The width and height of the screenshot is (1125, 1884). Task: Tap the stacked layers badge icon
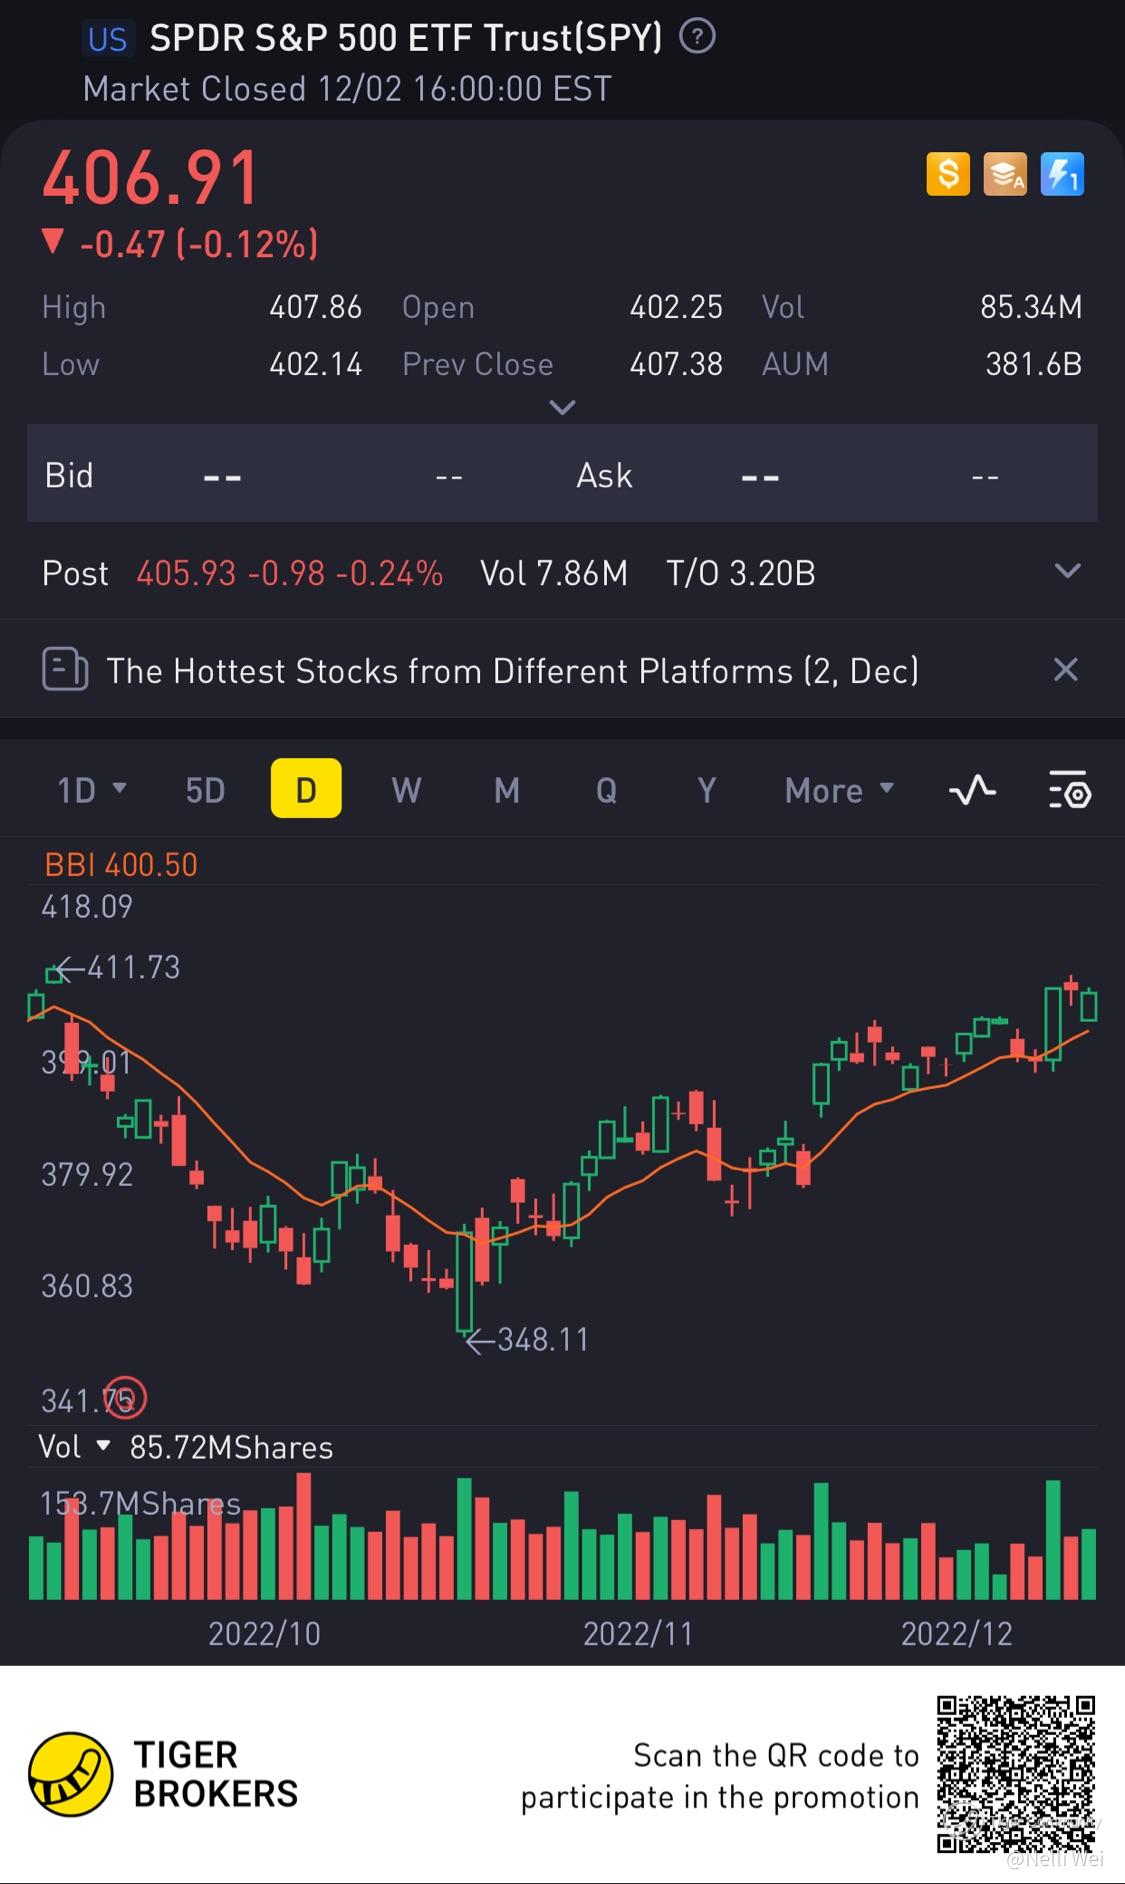(1005, 174)
